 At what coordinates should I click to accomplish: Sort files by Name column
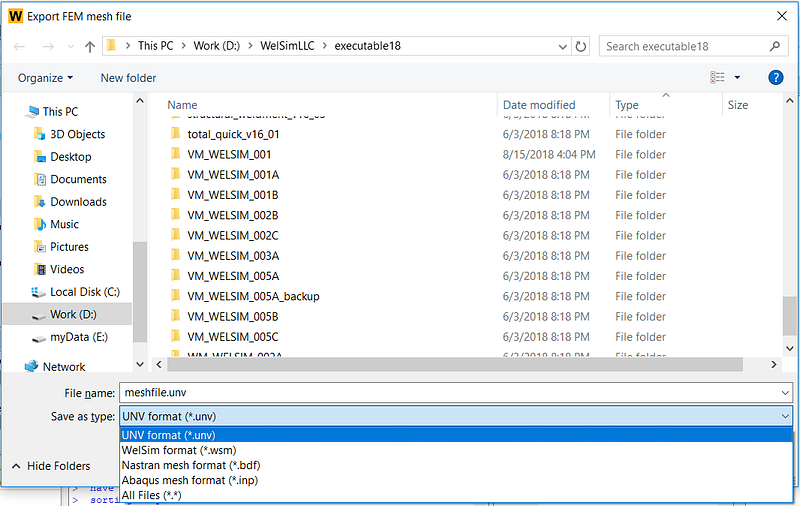182,105
